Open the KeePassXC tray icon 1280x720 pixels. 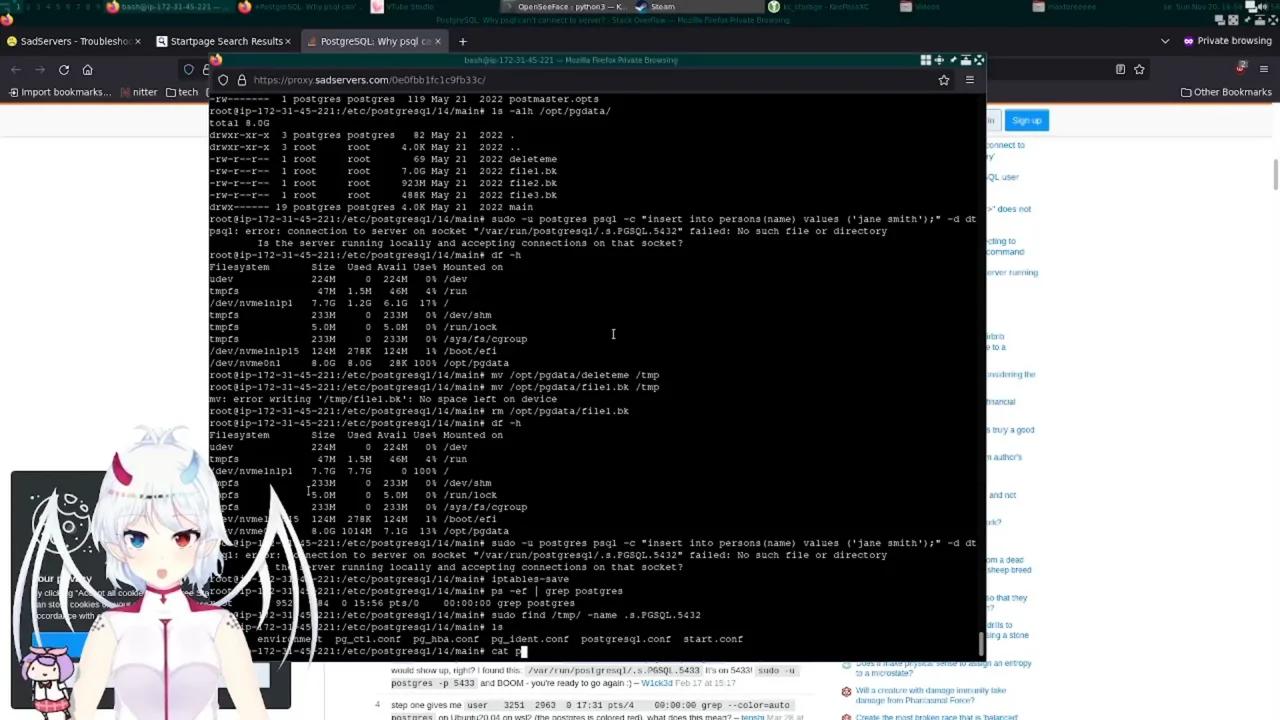[774, 7]
